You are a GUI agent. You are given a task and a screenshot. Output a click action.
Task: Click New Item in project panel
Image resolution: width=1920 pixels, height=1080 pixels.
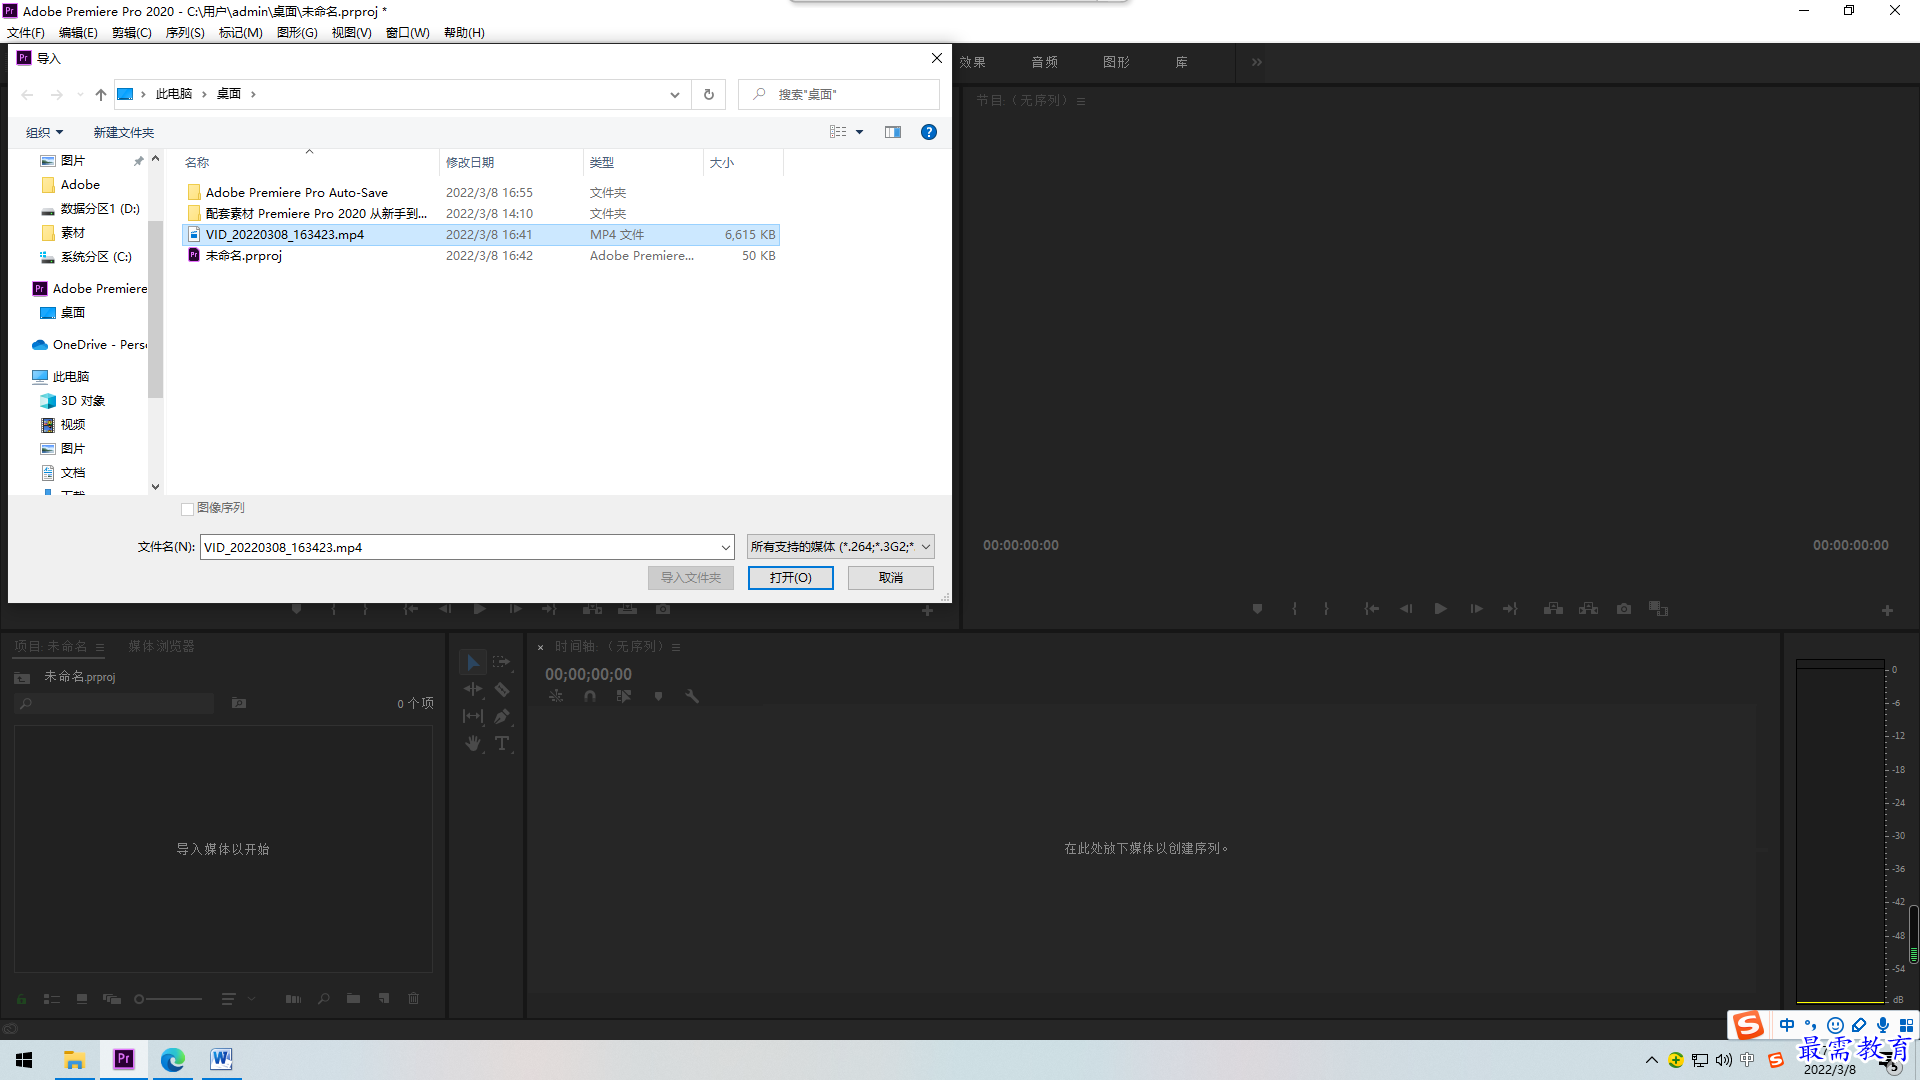point(384,999)
